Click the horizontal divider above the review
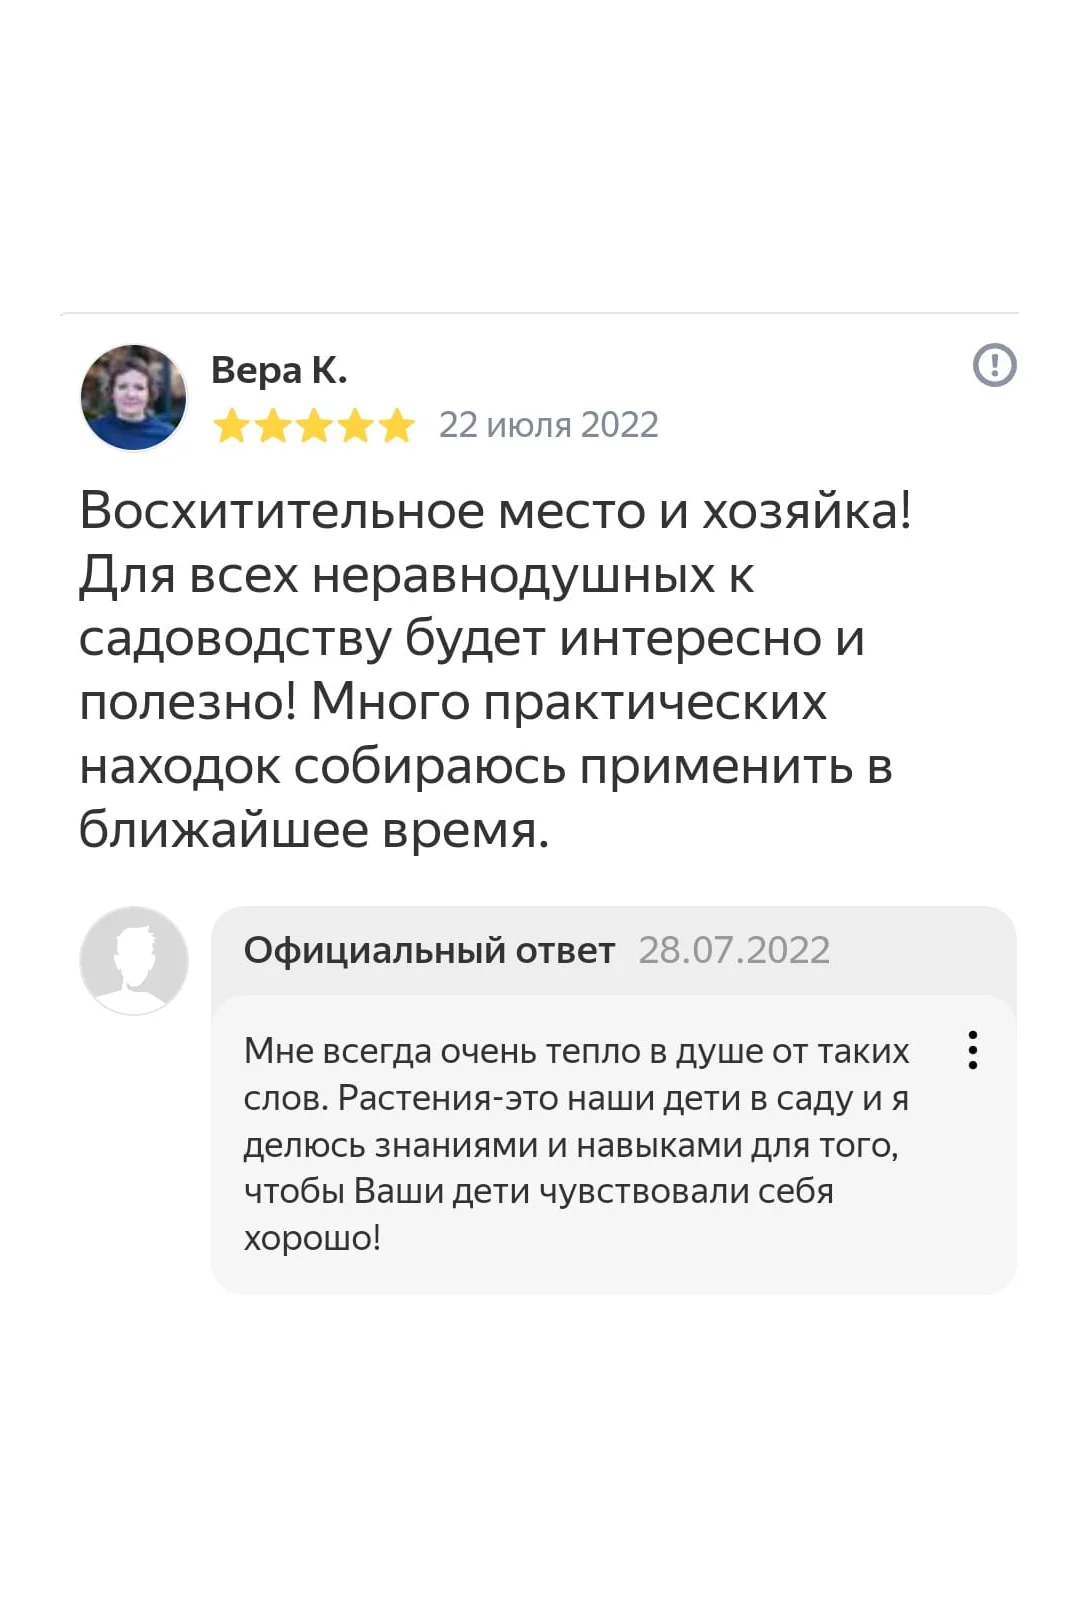Image resolution: width=1080 pixels, height=1600 pixels. pos(540,313)
